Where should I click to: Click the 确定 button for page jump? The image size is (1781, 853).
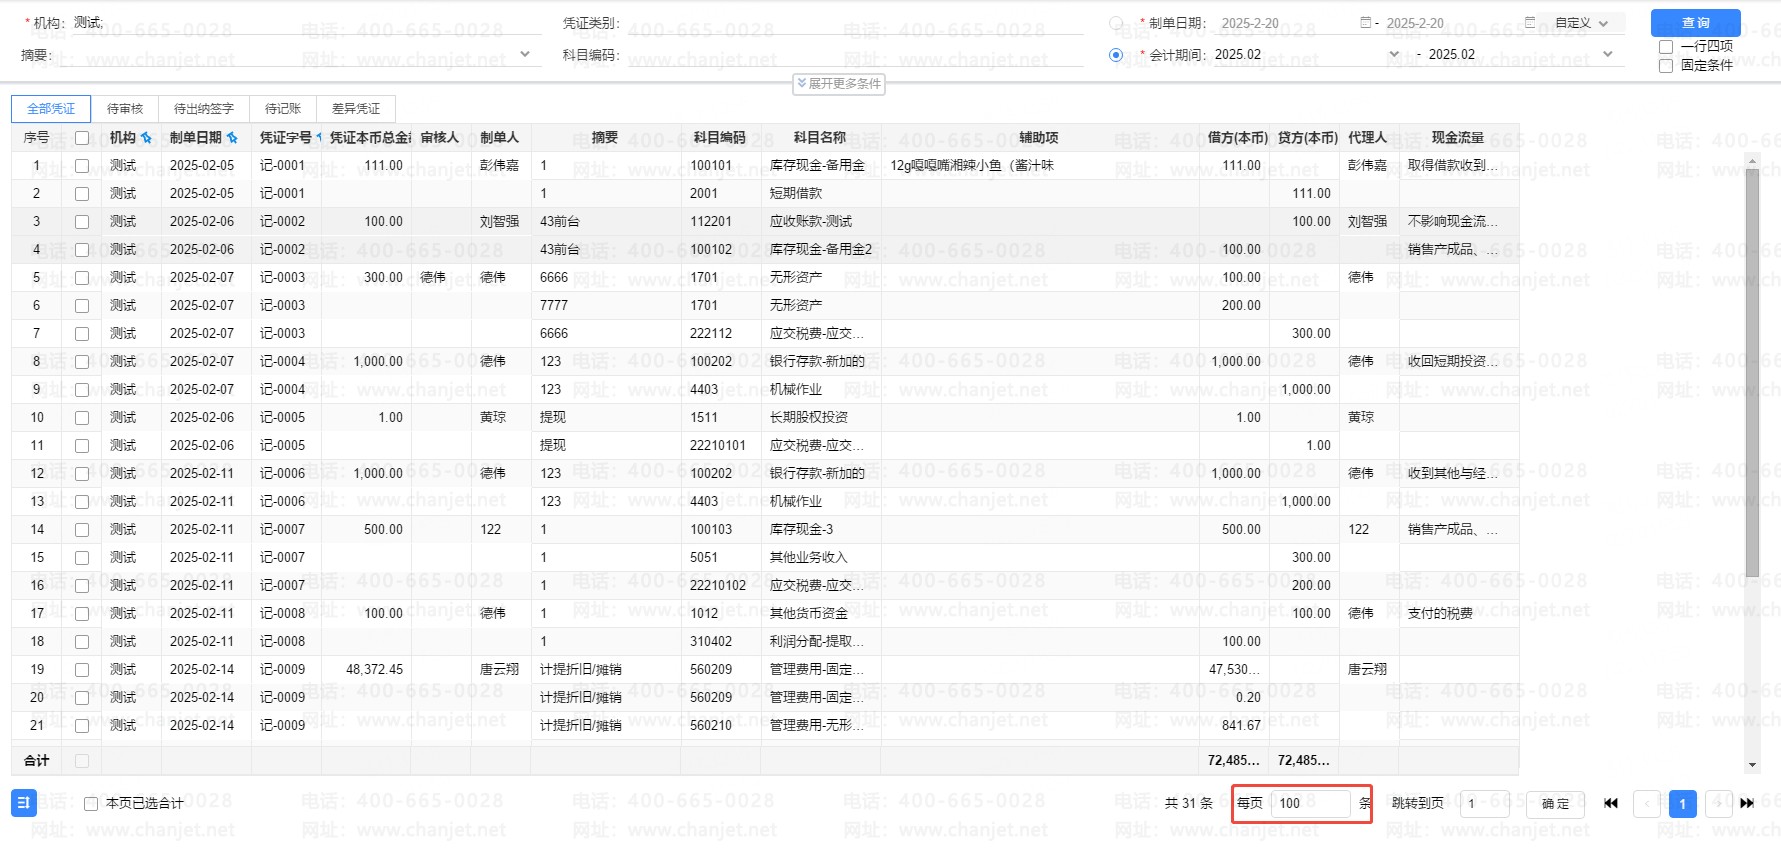(1555, 804)
